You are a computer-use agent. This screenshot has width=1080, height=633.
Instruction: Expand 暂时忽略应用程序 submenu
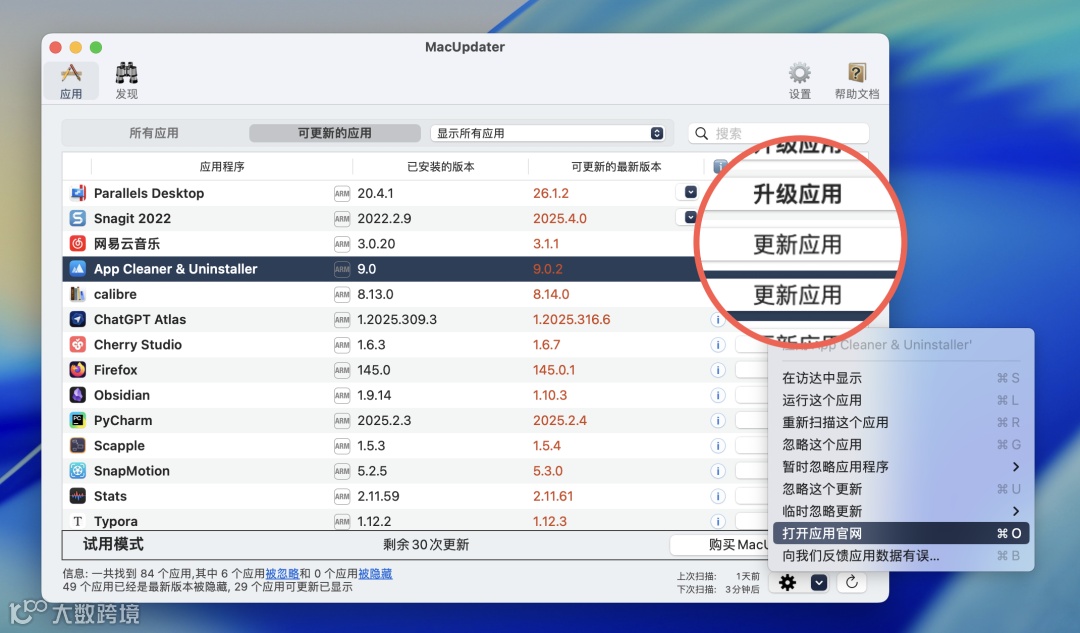coord(901,467)
